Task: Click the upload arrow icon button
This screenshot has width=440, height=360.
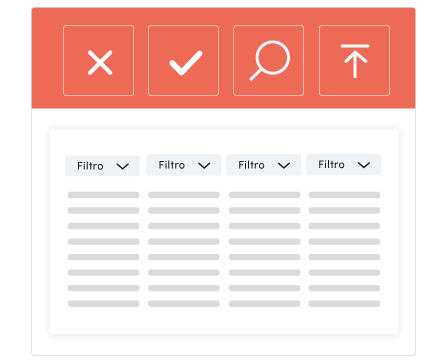Action: (354, 61)
